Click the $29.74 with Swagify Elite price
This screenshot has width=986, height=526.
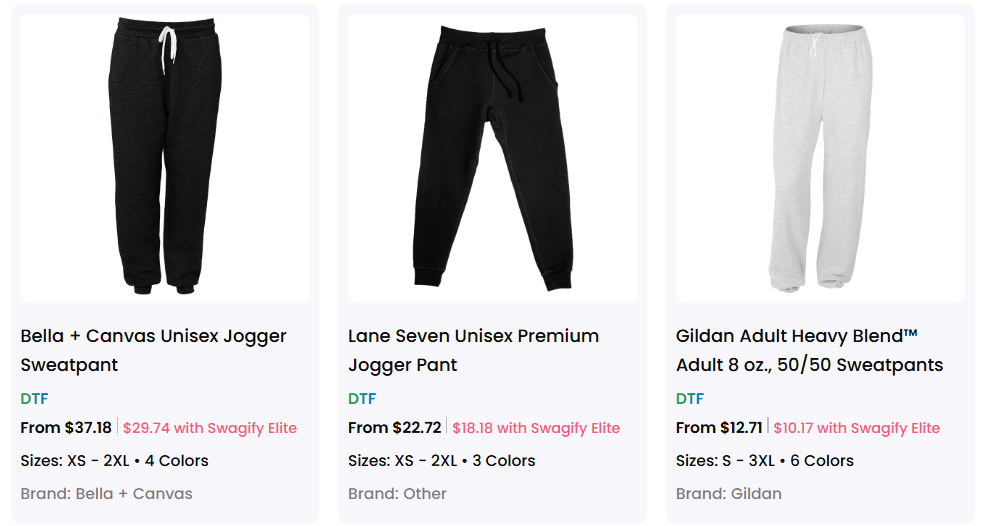(210, 428)
